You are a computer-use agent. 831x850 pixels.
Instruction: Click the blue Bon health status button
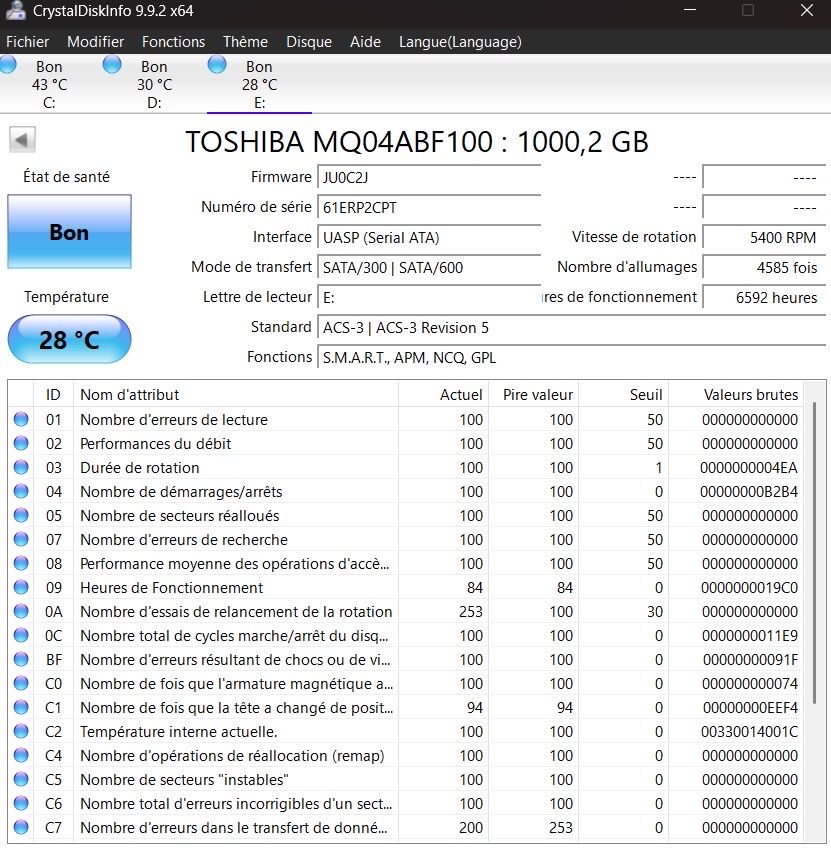(x=69, y=231)
